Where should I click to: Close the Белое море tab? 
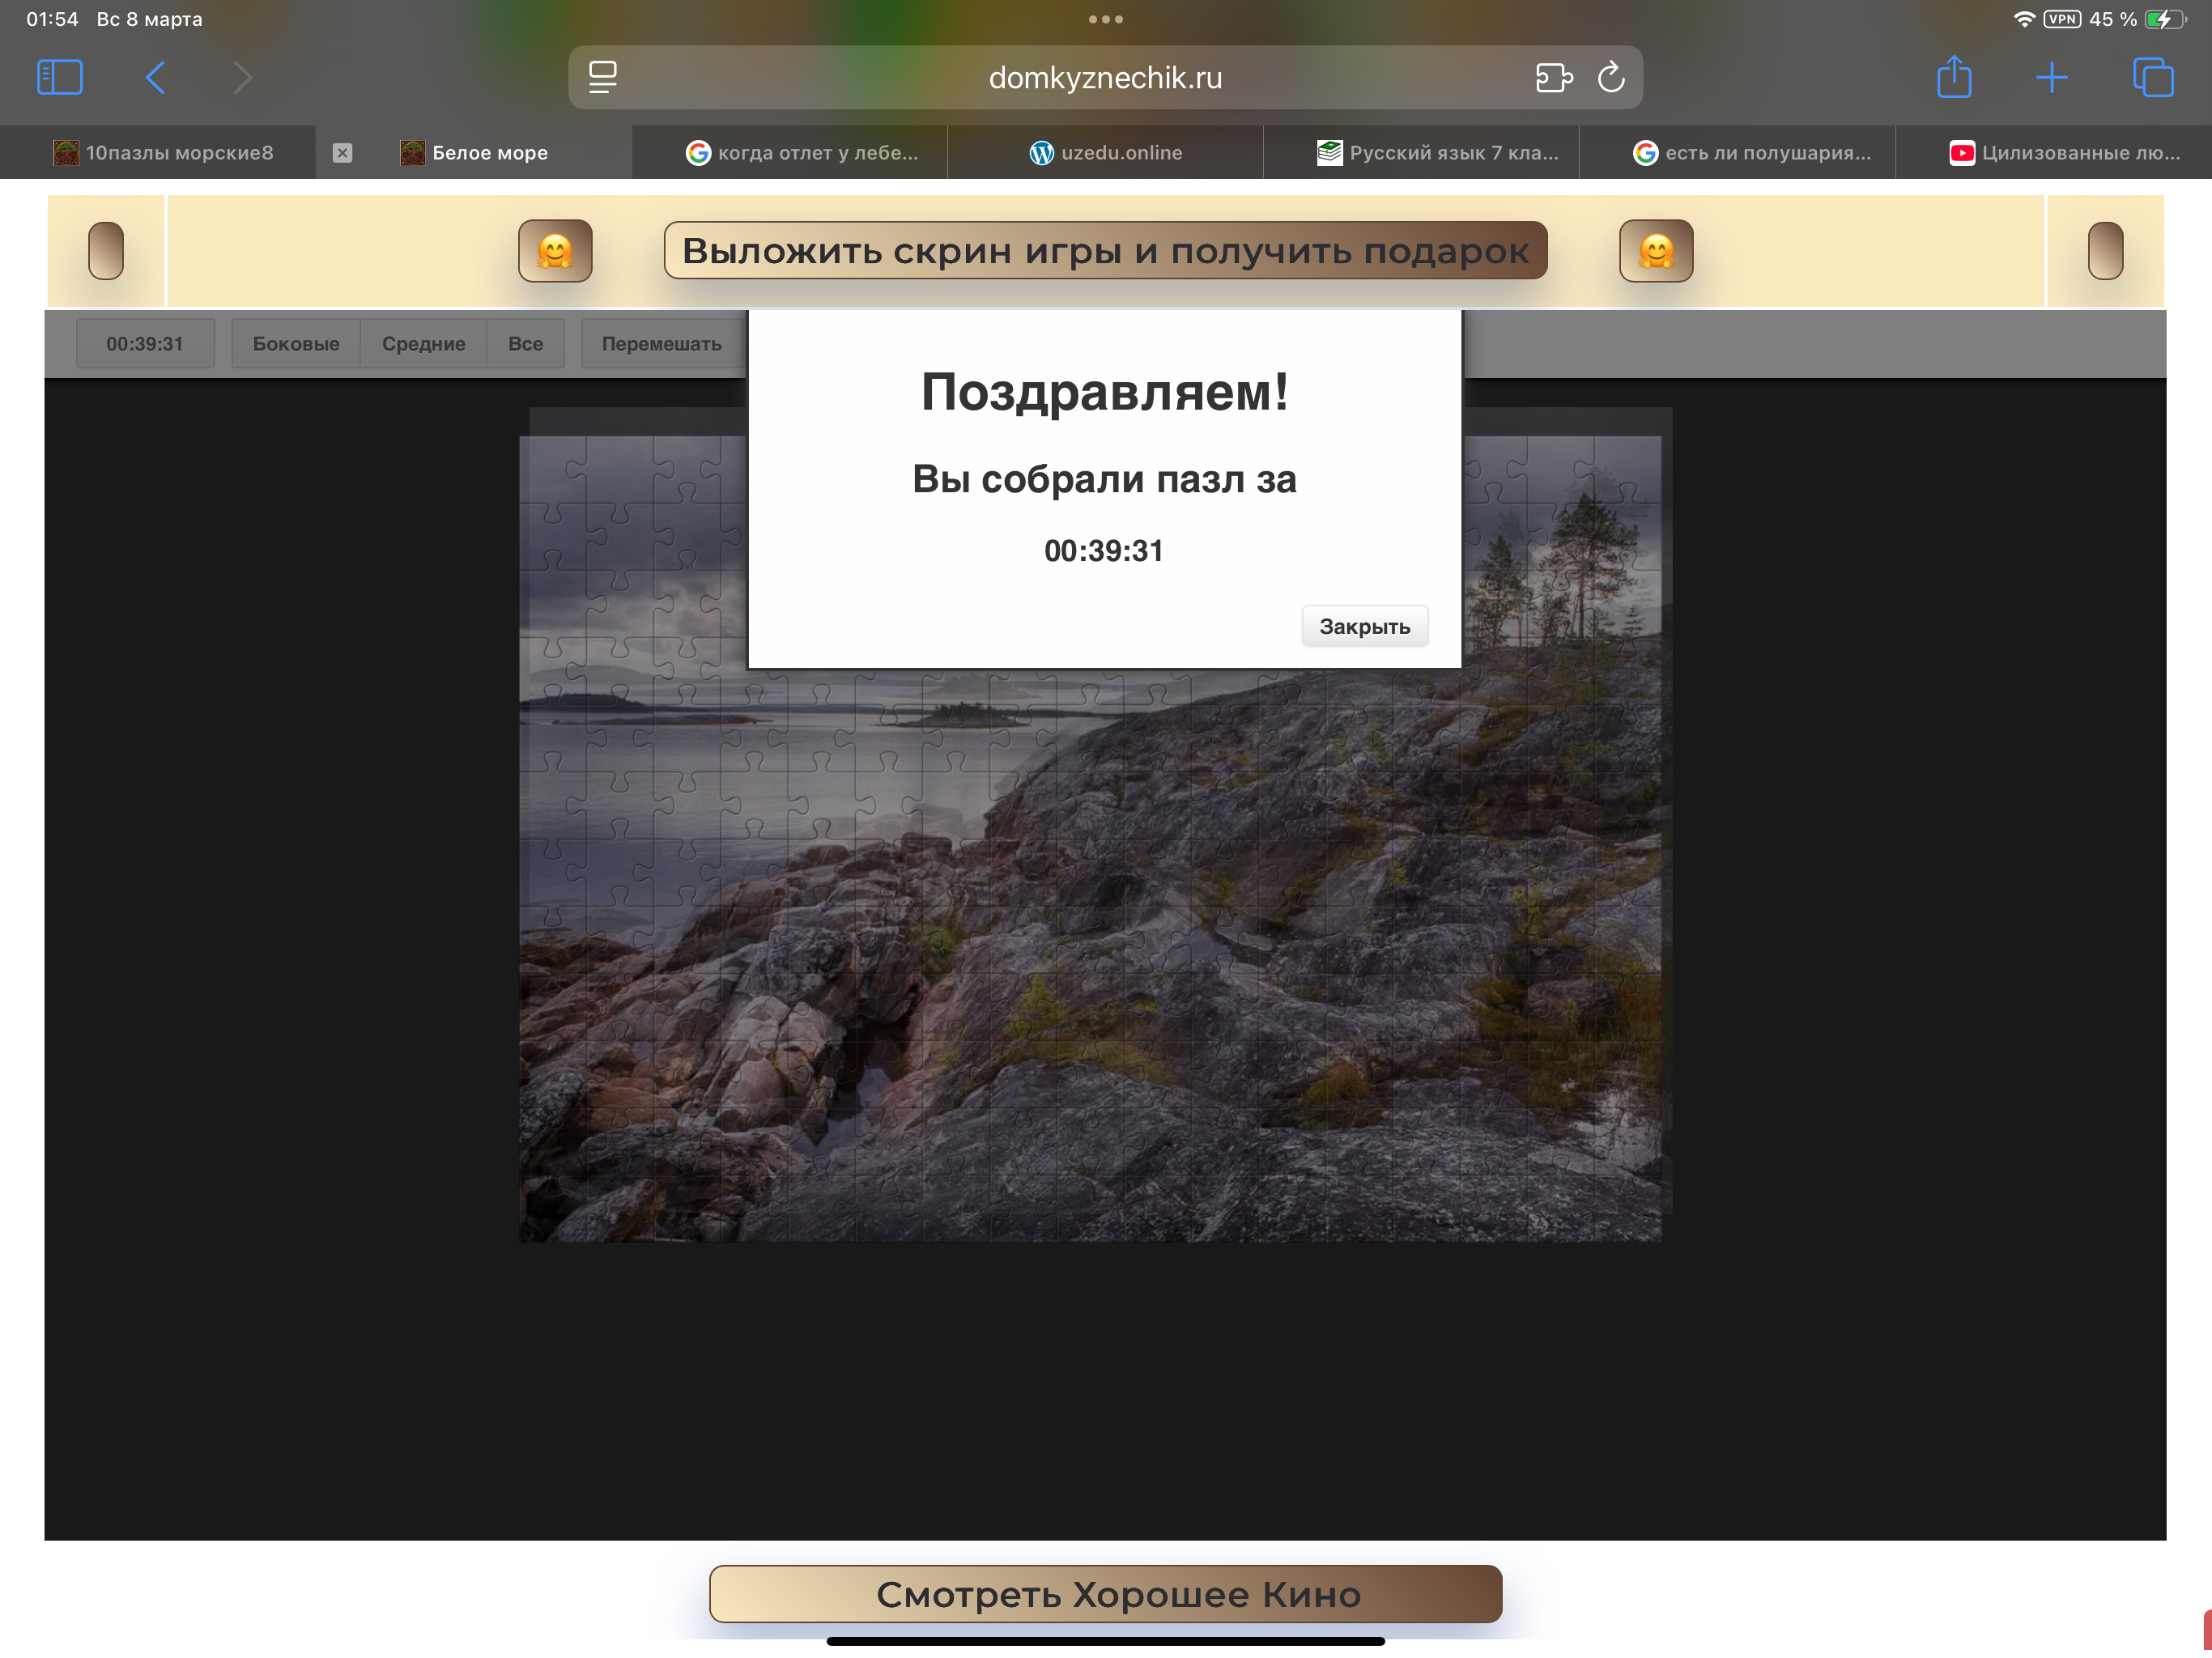point(342,153)
